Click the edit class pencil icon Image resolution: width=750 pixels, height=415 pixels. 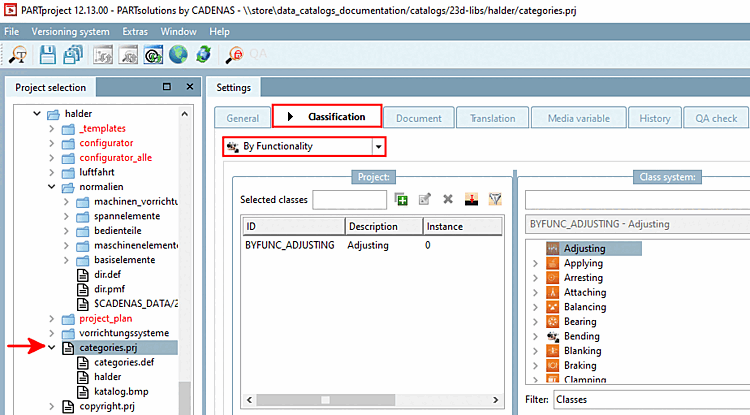[424, 199]
